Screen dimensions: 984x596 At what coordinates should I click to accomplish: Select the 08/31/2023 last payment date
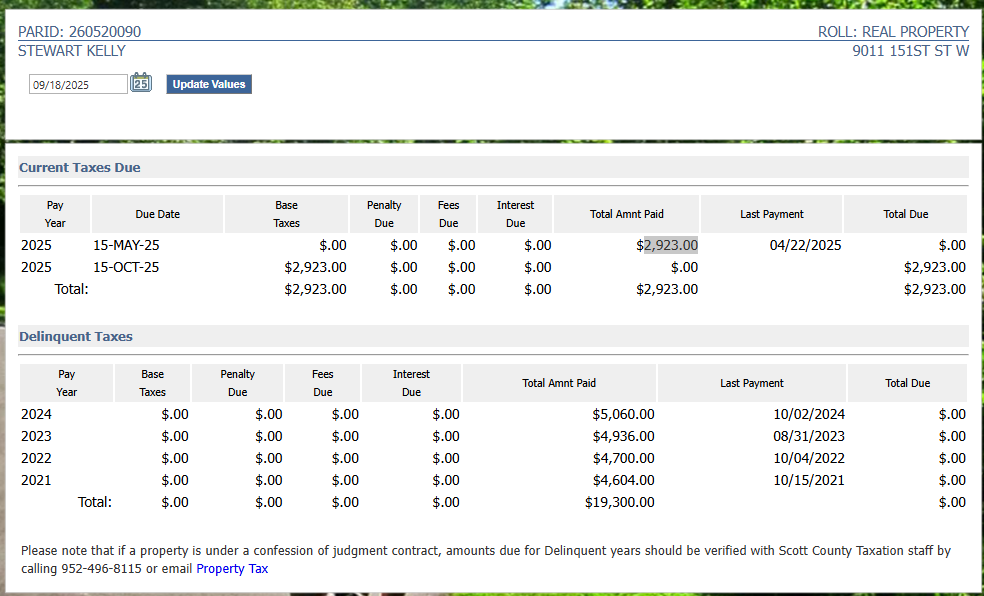(808, 436)
